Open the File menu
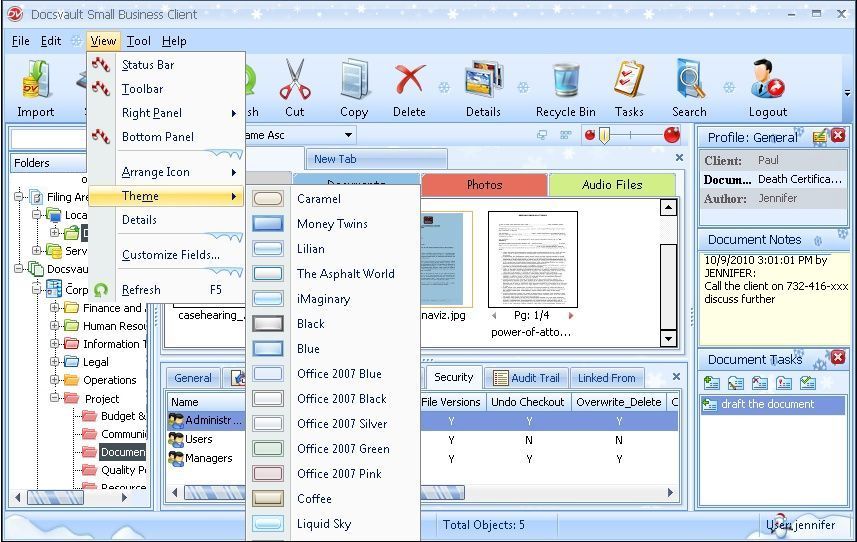This screenshot has height=542, width=857. [x=21, y=41]
